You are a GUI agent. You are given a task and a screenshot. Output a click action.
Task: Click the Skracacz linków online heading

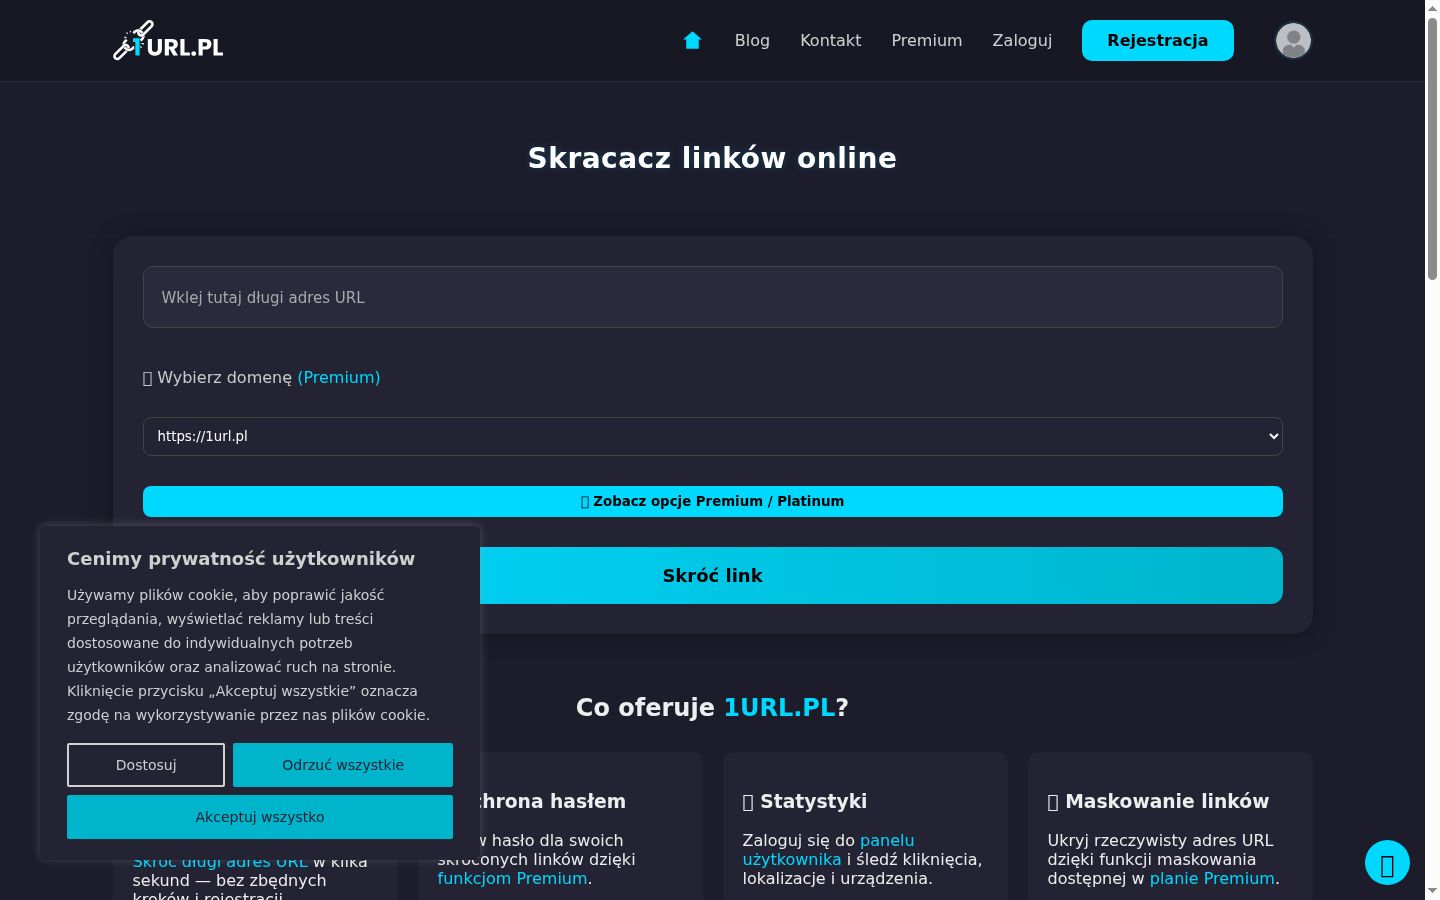pos(712,158)
